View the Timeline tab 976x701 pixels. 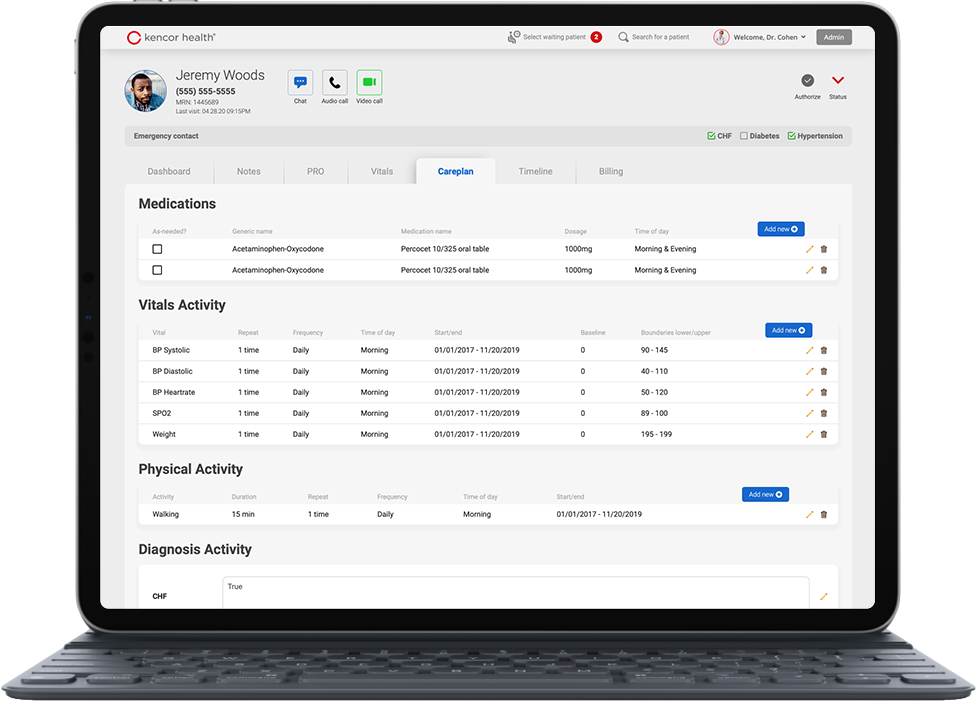click(535, 171)
